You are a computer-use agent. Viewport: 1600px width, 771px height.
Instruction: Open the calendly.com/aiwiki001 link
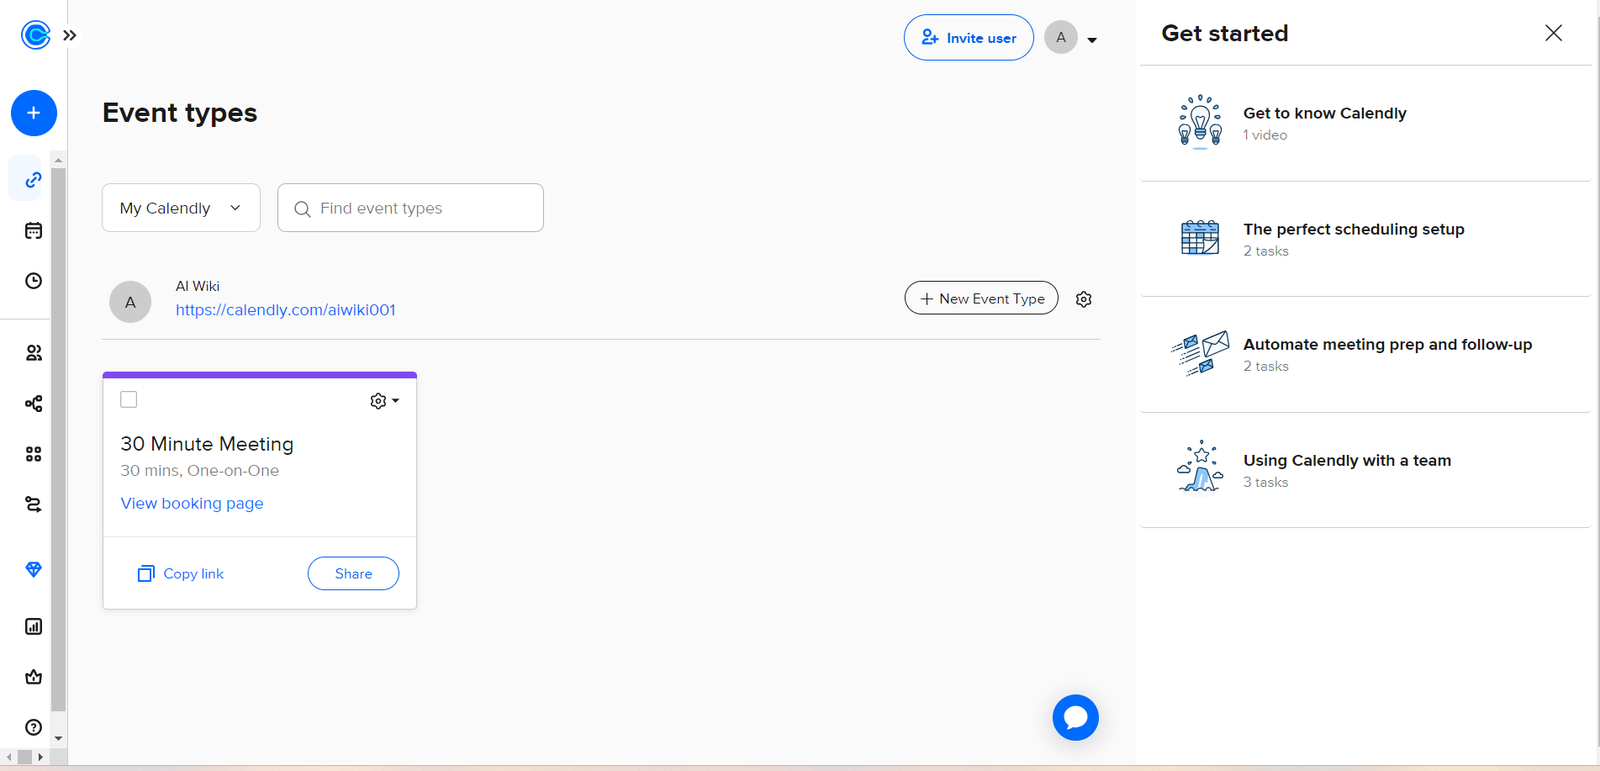(x=285, y=310)
